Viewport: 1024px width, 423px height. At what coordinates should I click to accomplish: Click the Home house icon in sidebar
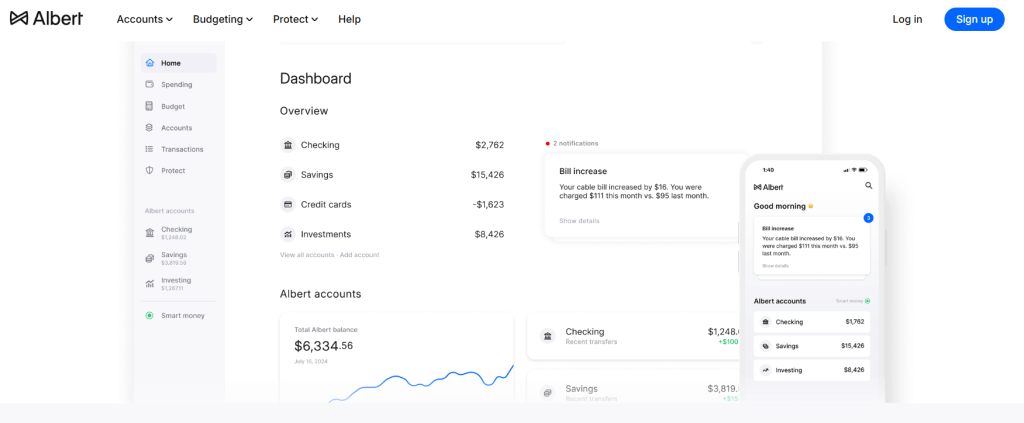(x=150, y=63)
